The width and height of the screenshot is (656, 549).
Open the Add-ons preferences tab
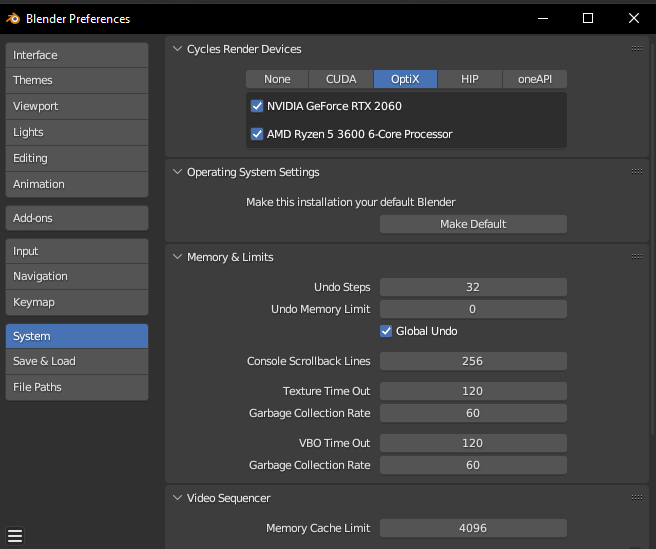[77, 218]
